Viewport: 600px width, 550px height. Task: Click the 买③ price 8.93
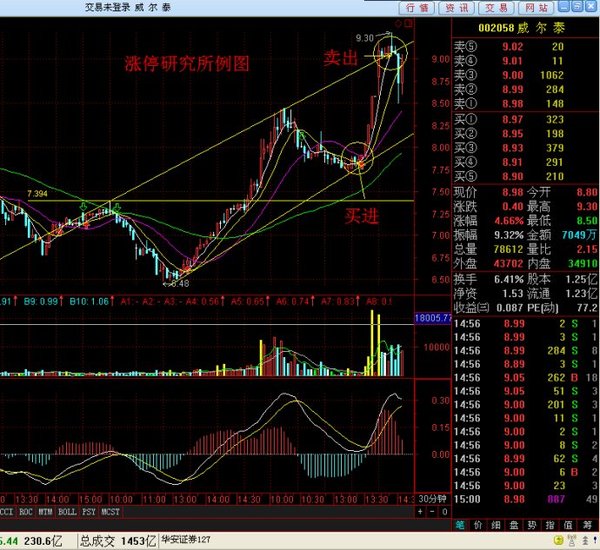(512, 148)
